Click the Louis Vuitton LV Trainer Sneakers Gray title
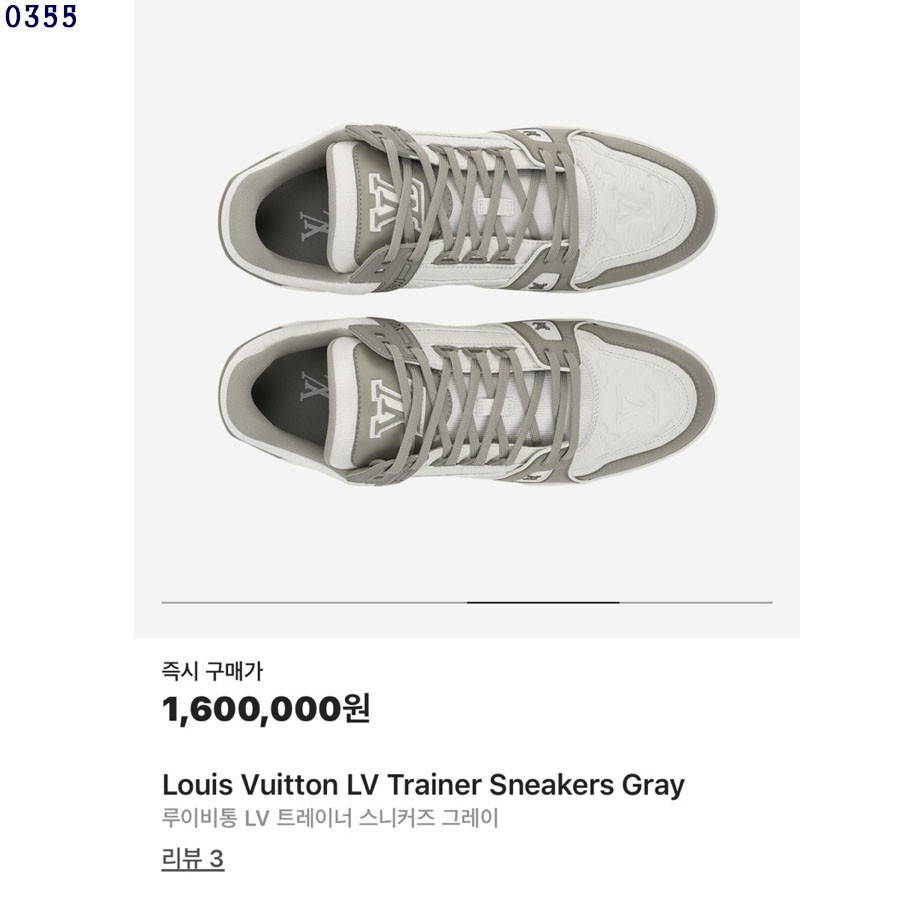 pos(423,785)
